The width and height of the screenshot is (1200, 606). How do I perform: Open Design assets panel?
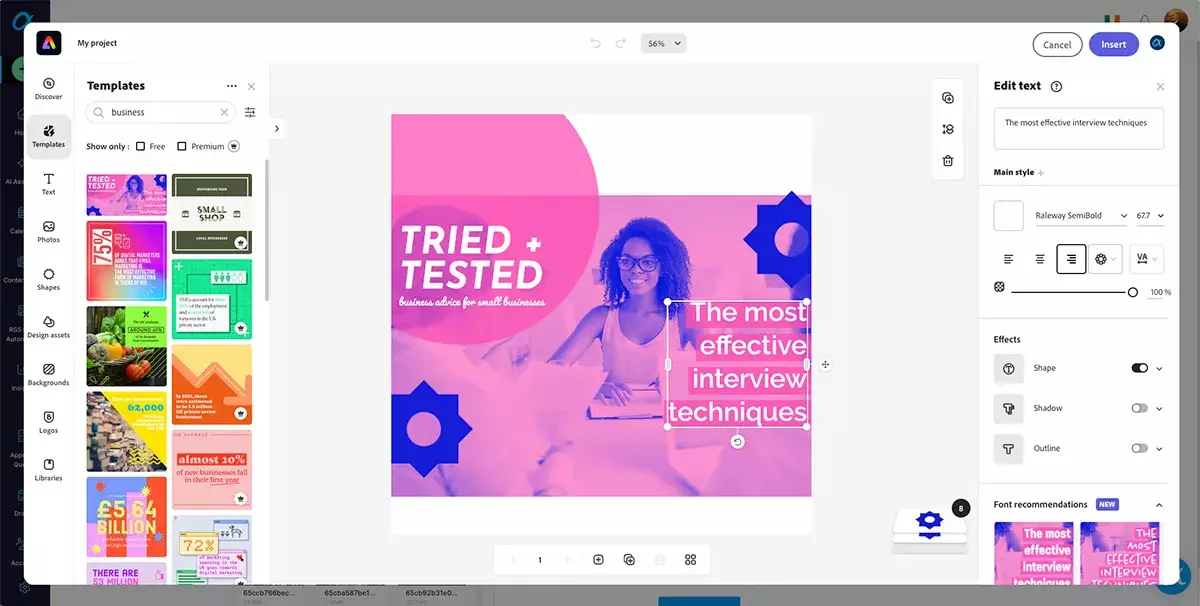click(x=48, y=326)
